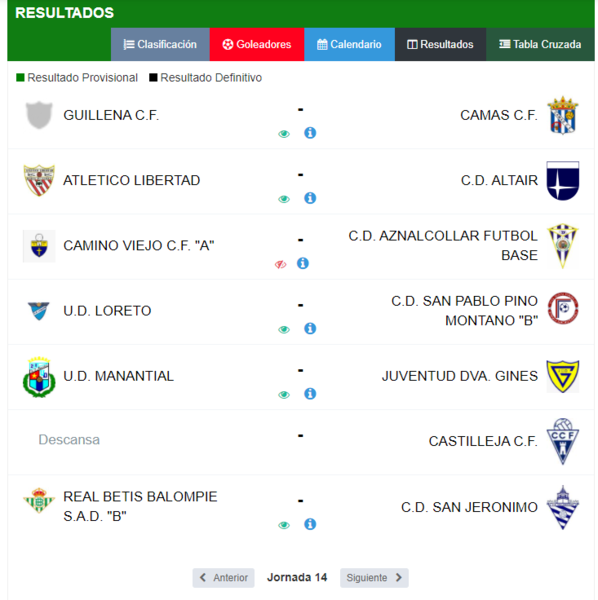This screenshot has width=598, height=600.
Task: Open the Goleadores tab
Action: (257, 44)
